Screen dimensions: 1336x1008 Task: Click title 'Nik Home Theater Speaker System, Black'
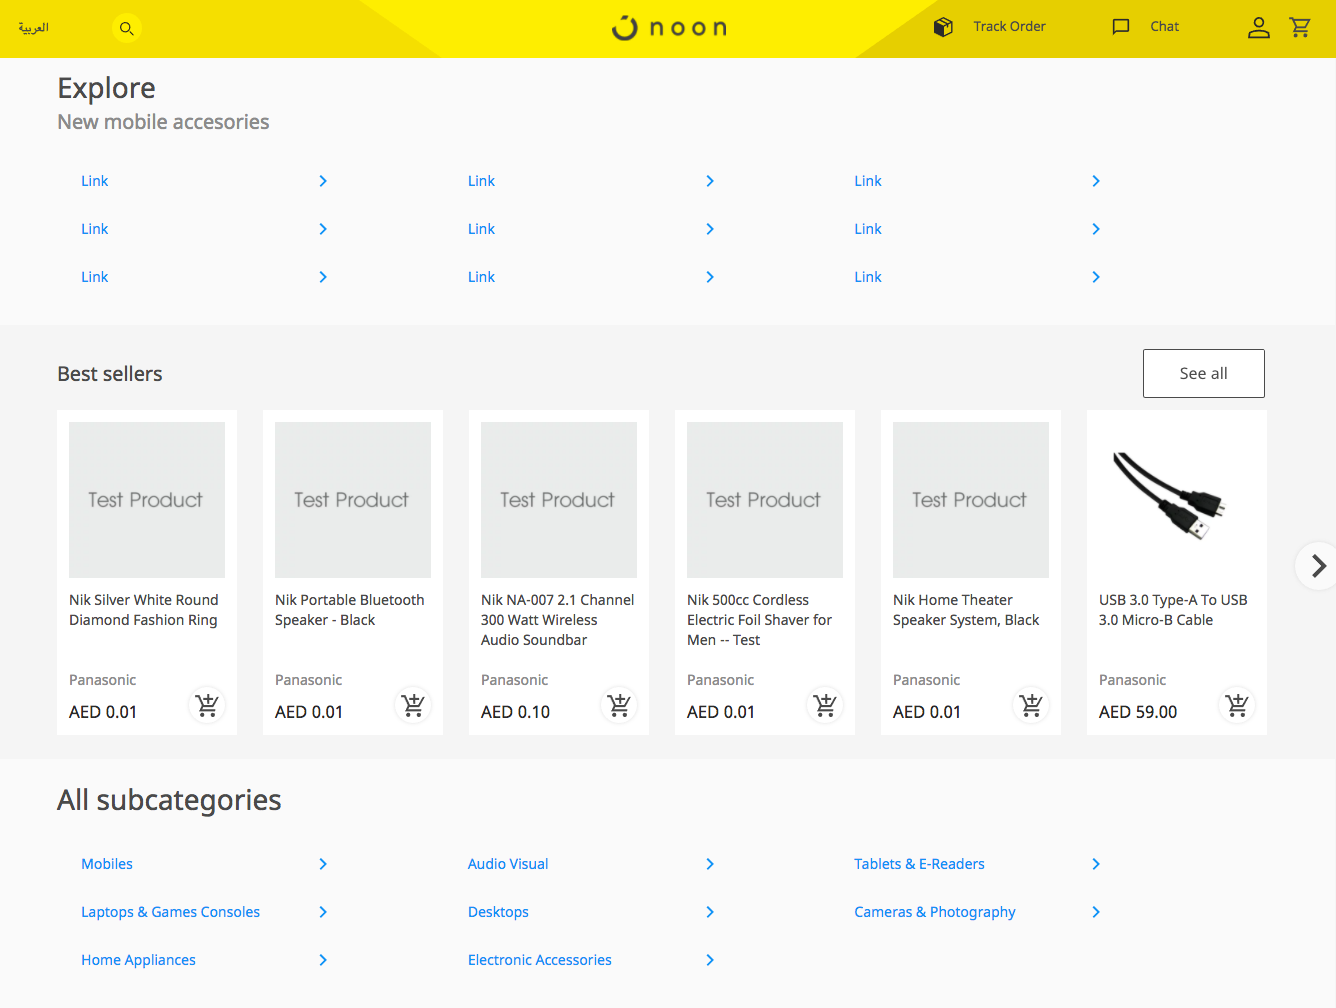coord(966,610)
